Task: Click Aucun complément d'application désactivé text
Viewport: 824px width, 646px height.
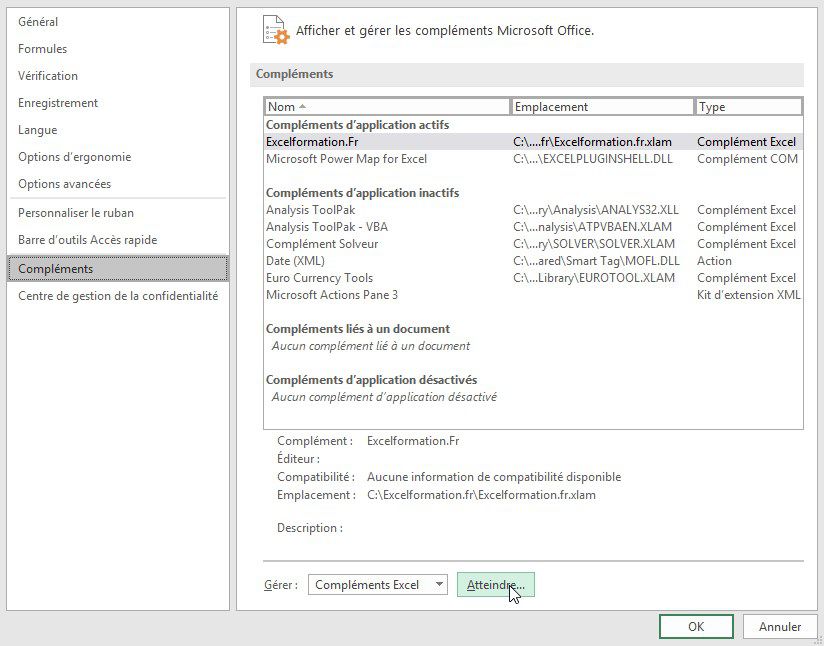Action: 384,397
